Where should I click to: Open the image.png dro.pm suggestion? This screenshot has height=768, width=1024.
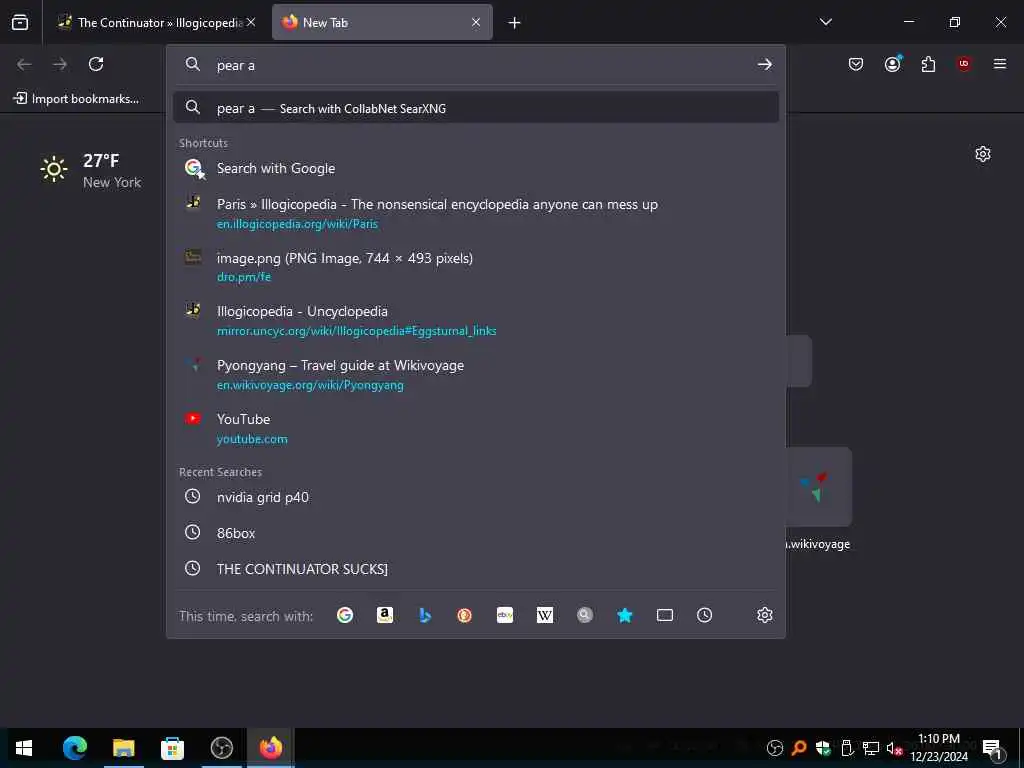[x=476, y=267]
